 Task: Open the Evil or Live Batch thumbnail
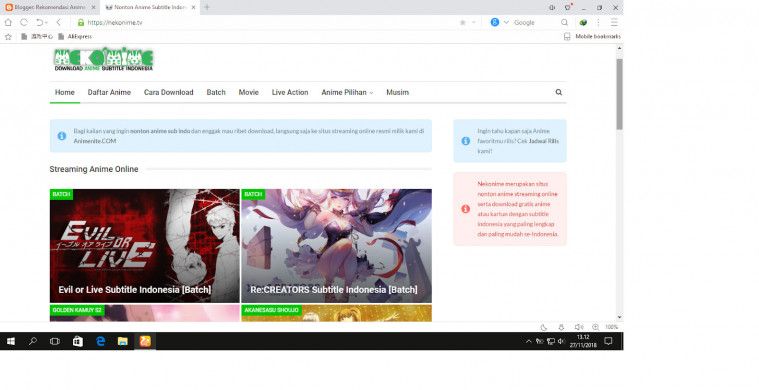click(x=145, y=246)
